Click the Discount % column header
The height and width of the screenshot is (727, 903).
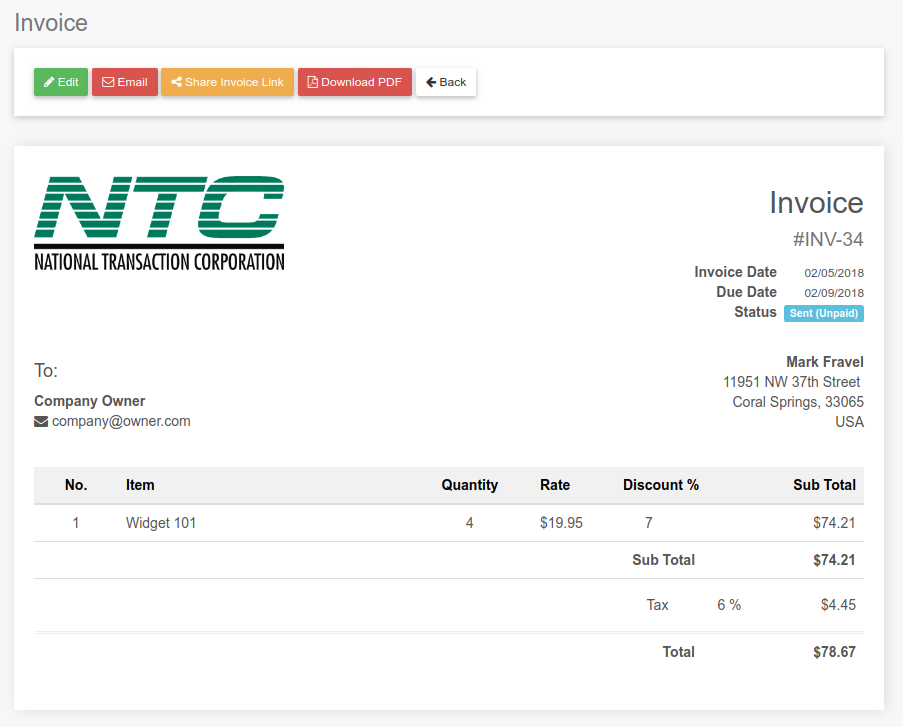pyautogui.click(x=660, y=485)
